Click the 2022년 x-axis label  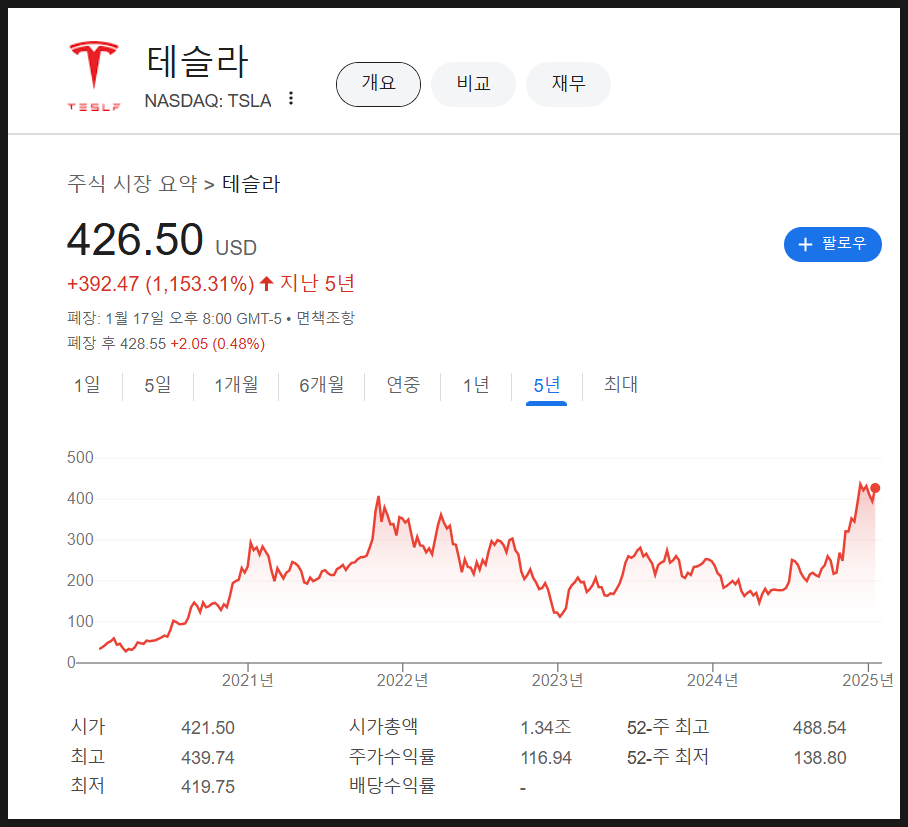click(x=402, y=680)
